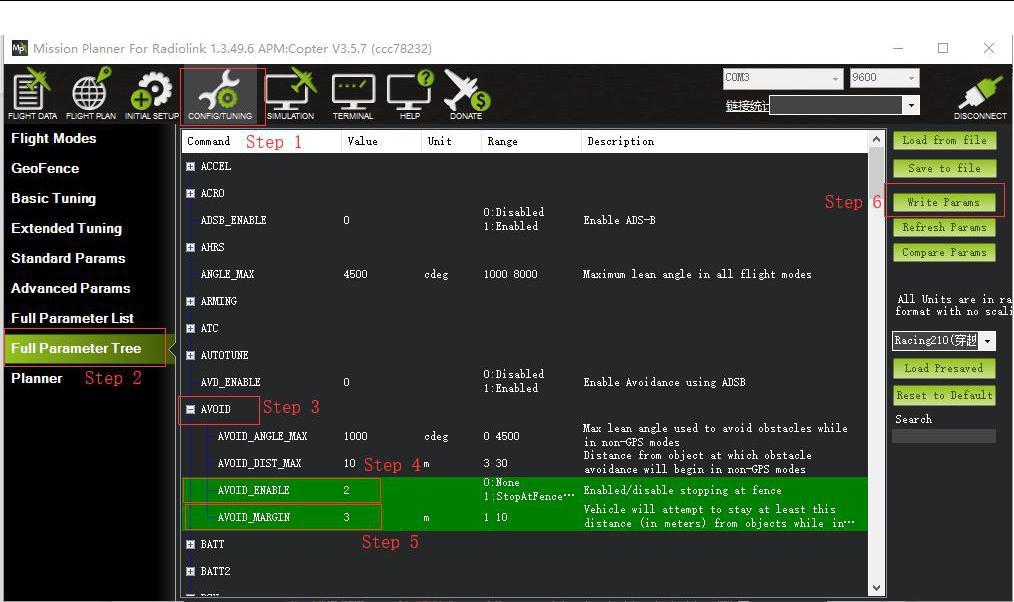
Task: Click AVOID_DIST_MAX value 10
Action: 350,464
